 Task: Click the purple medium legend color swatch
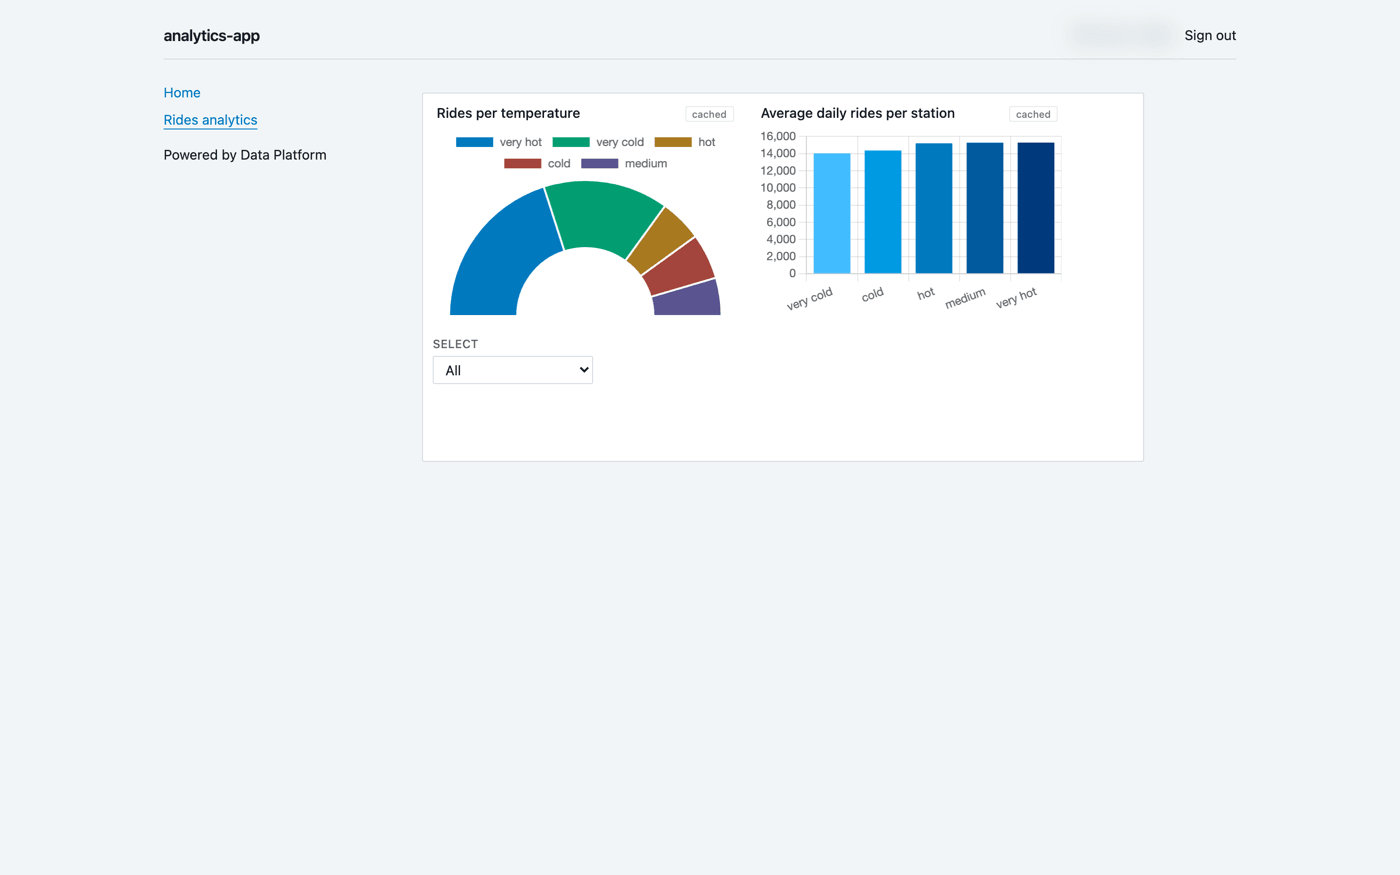point(600,163)
